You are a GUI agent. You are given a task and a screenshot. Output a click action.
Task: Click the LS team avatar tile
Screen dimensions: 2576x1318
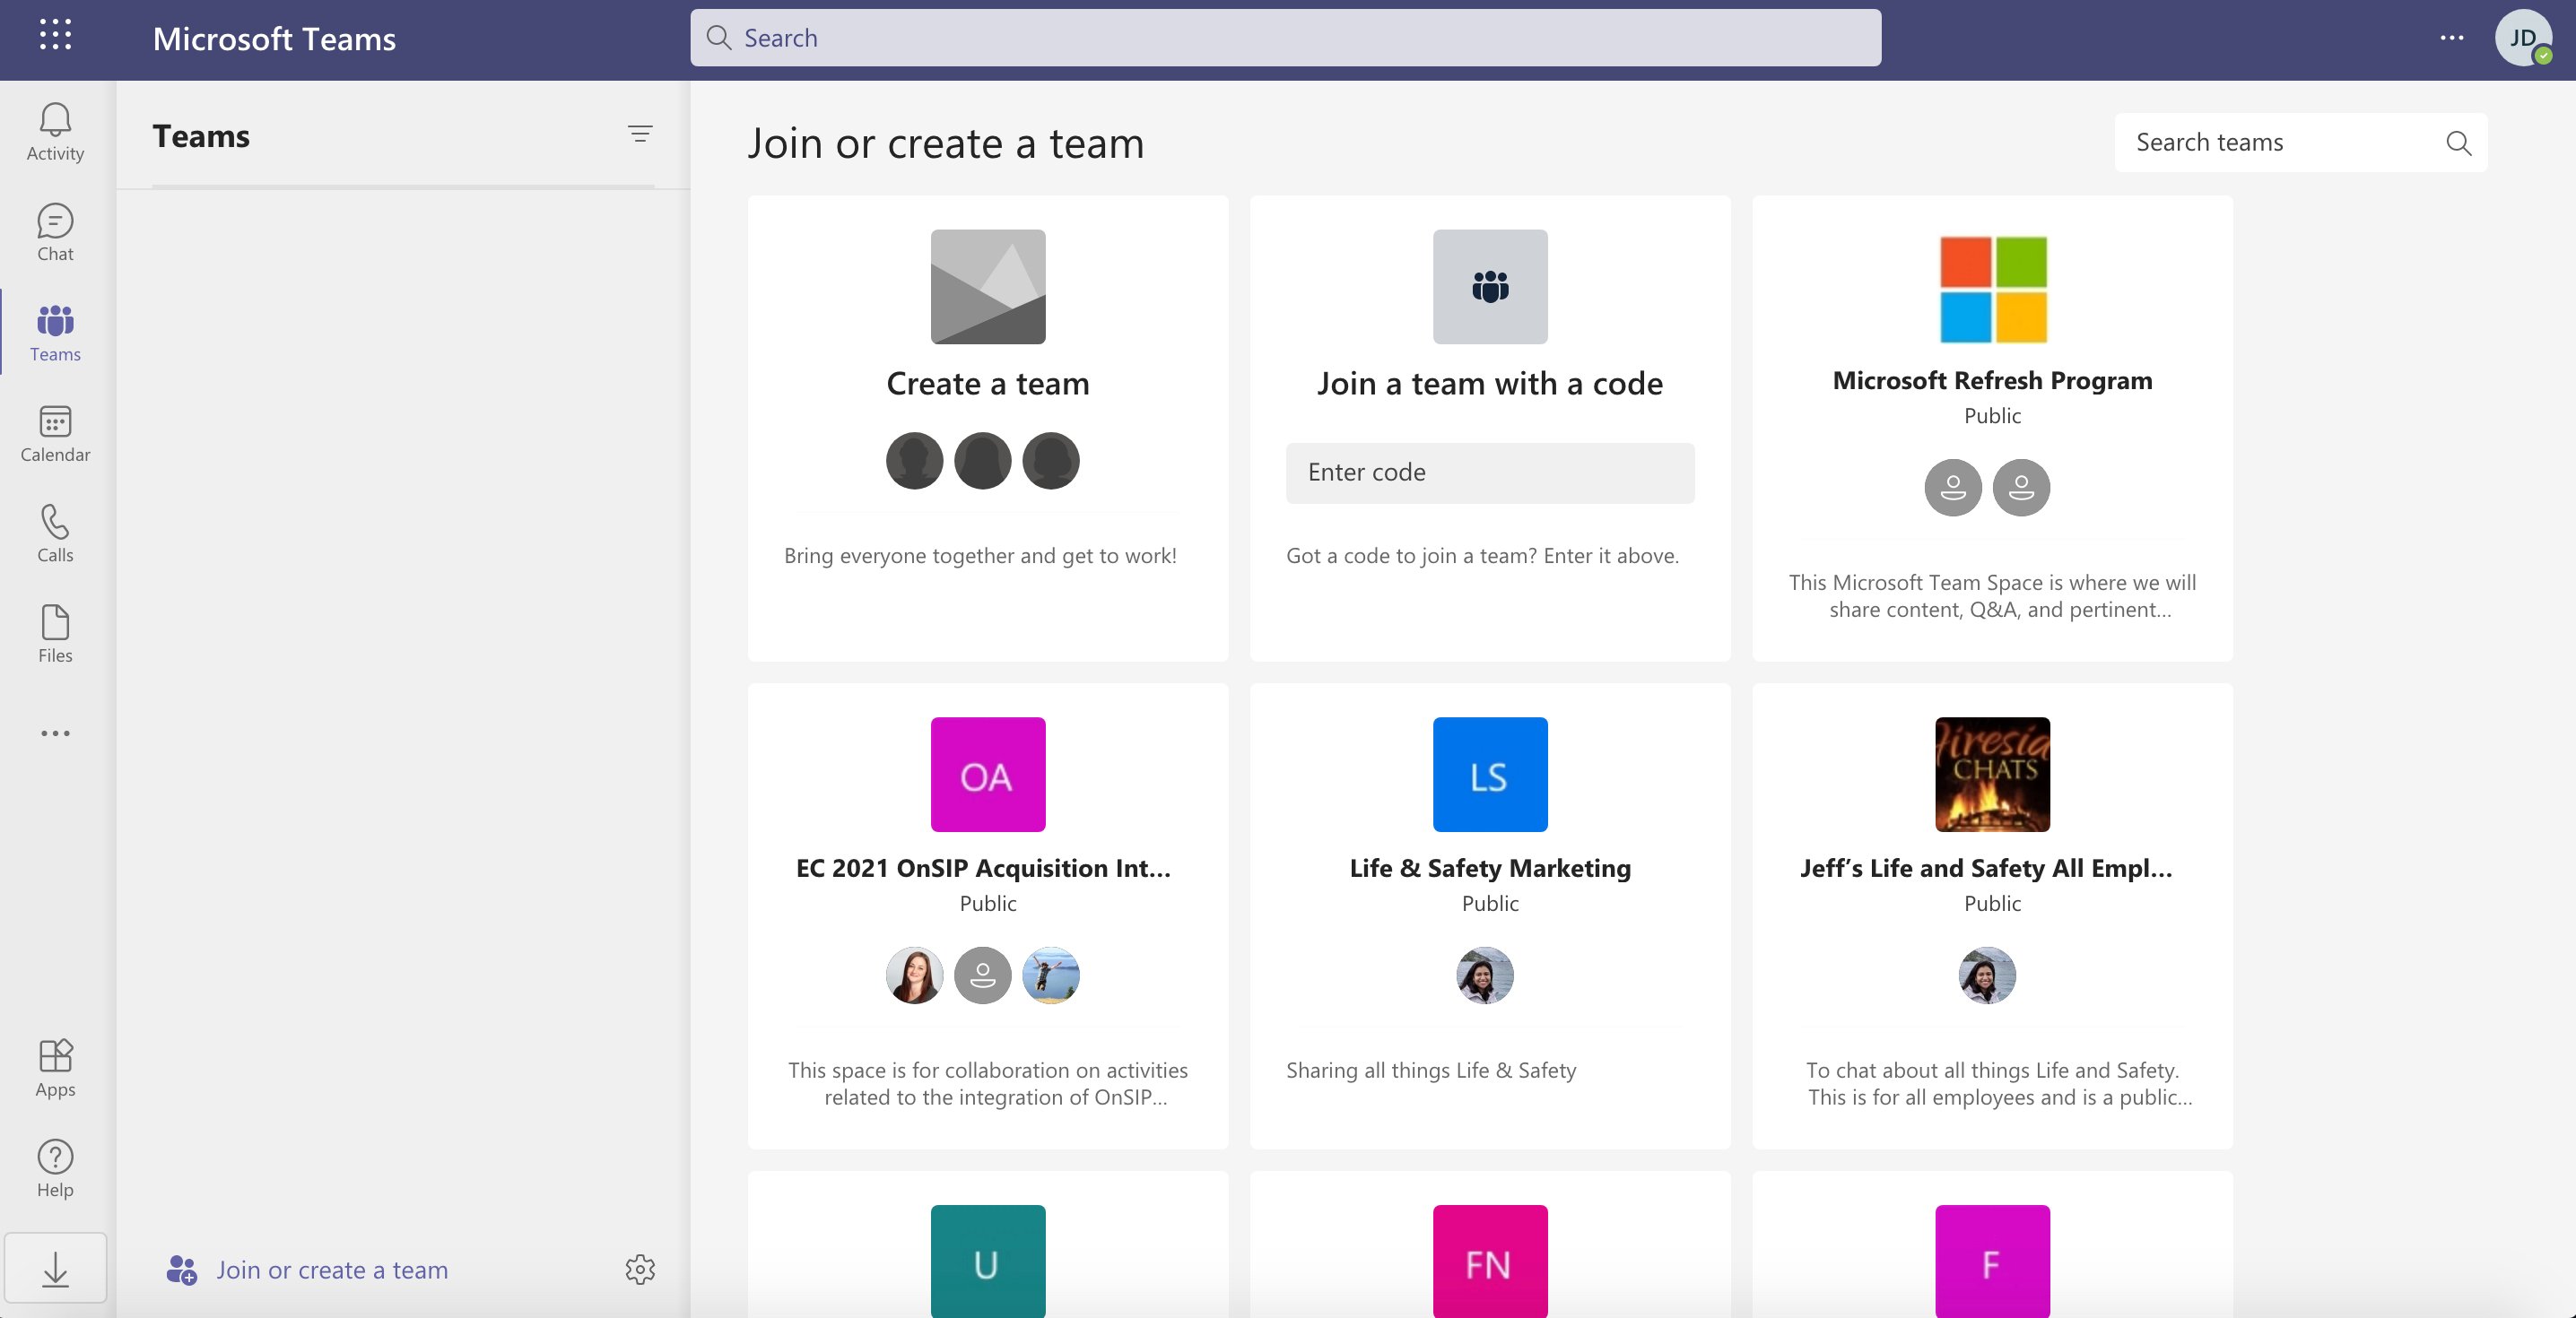click(1490, 774)
